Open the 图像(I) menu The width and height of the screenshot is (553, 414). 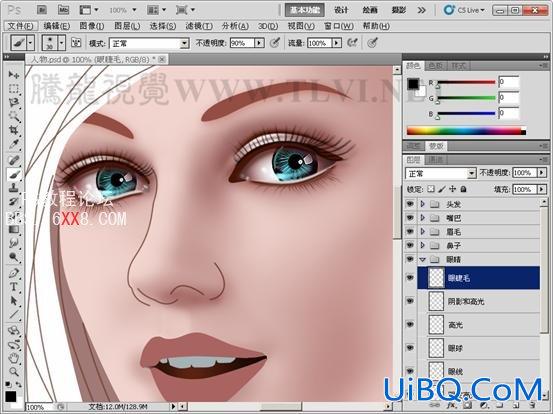[x=92, y=26]
